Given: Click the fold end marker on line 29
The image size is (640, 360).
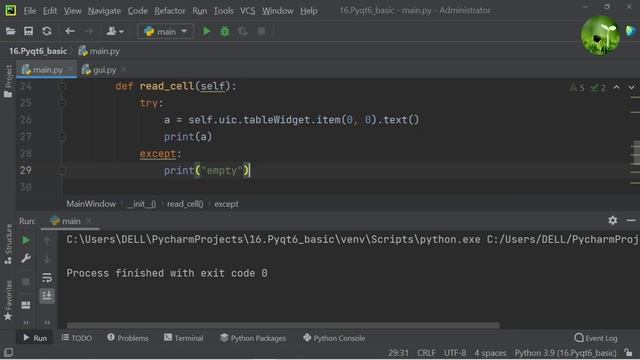Looking at the screenshot, I should coord(62,170).
